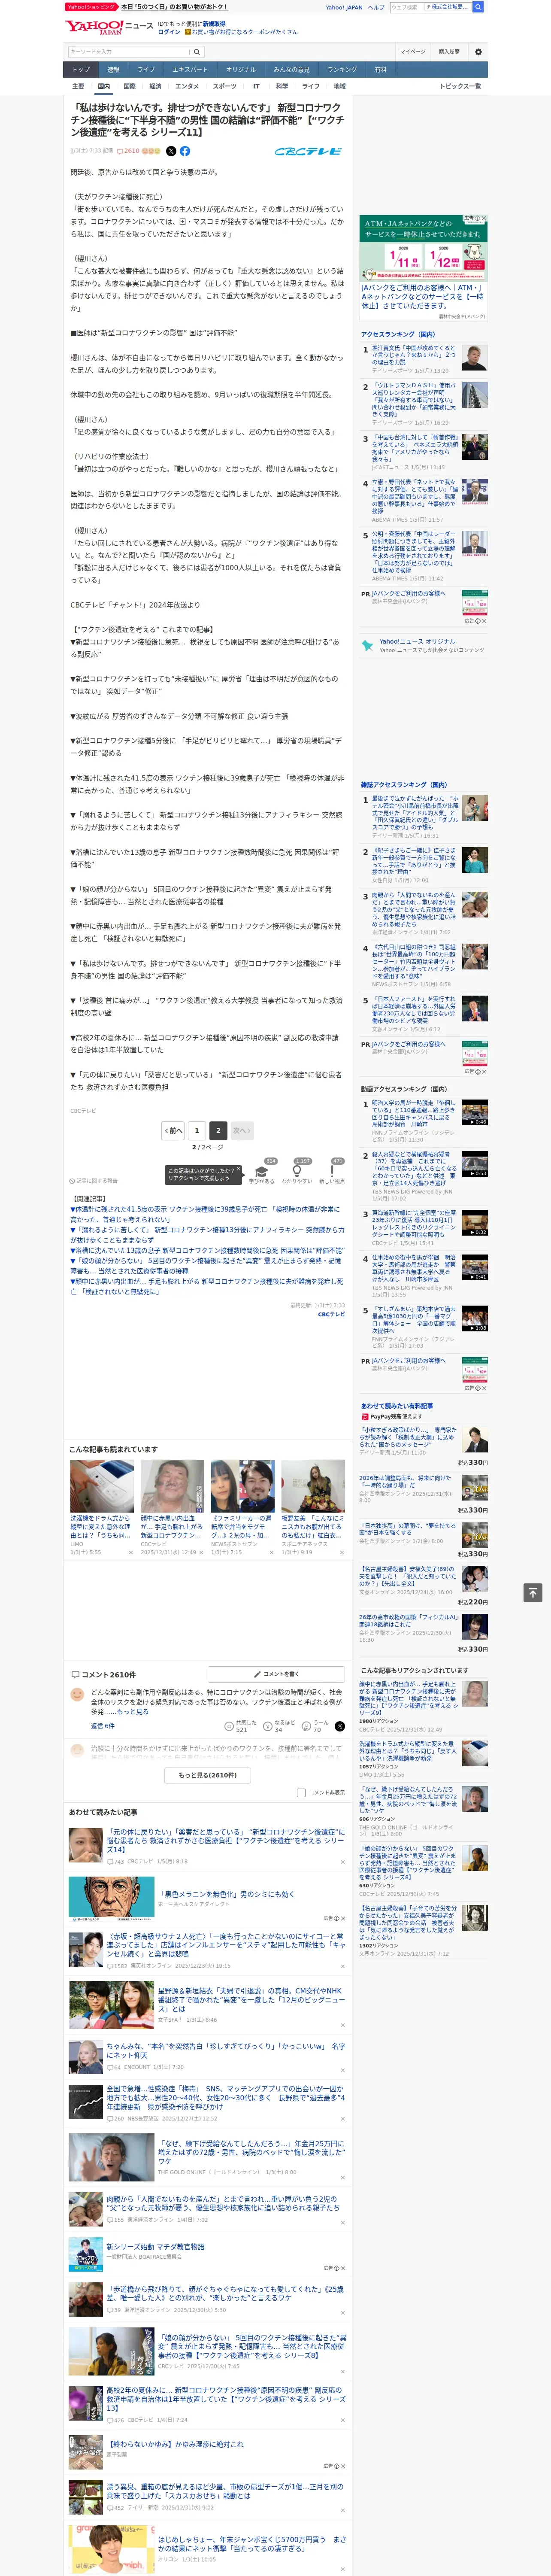Open 購入履歴 link

coord(449,52)
